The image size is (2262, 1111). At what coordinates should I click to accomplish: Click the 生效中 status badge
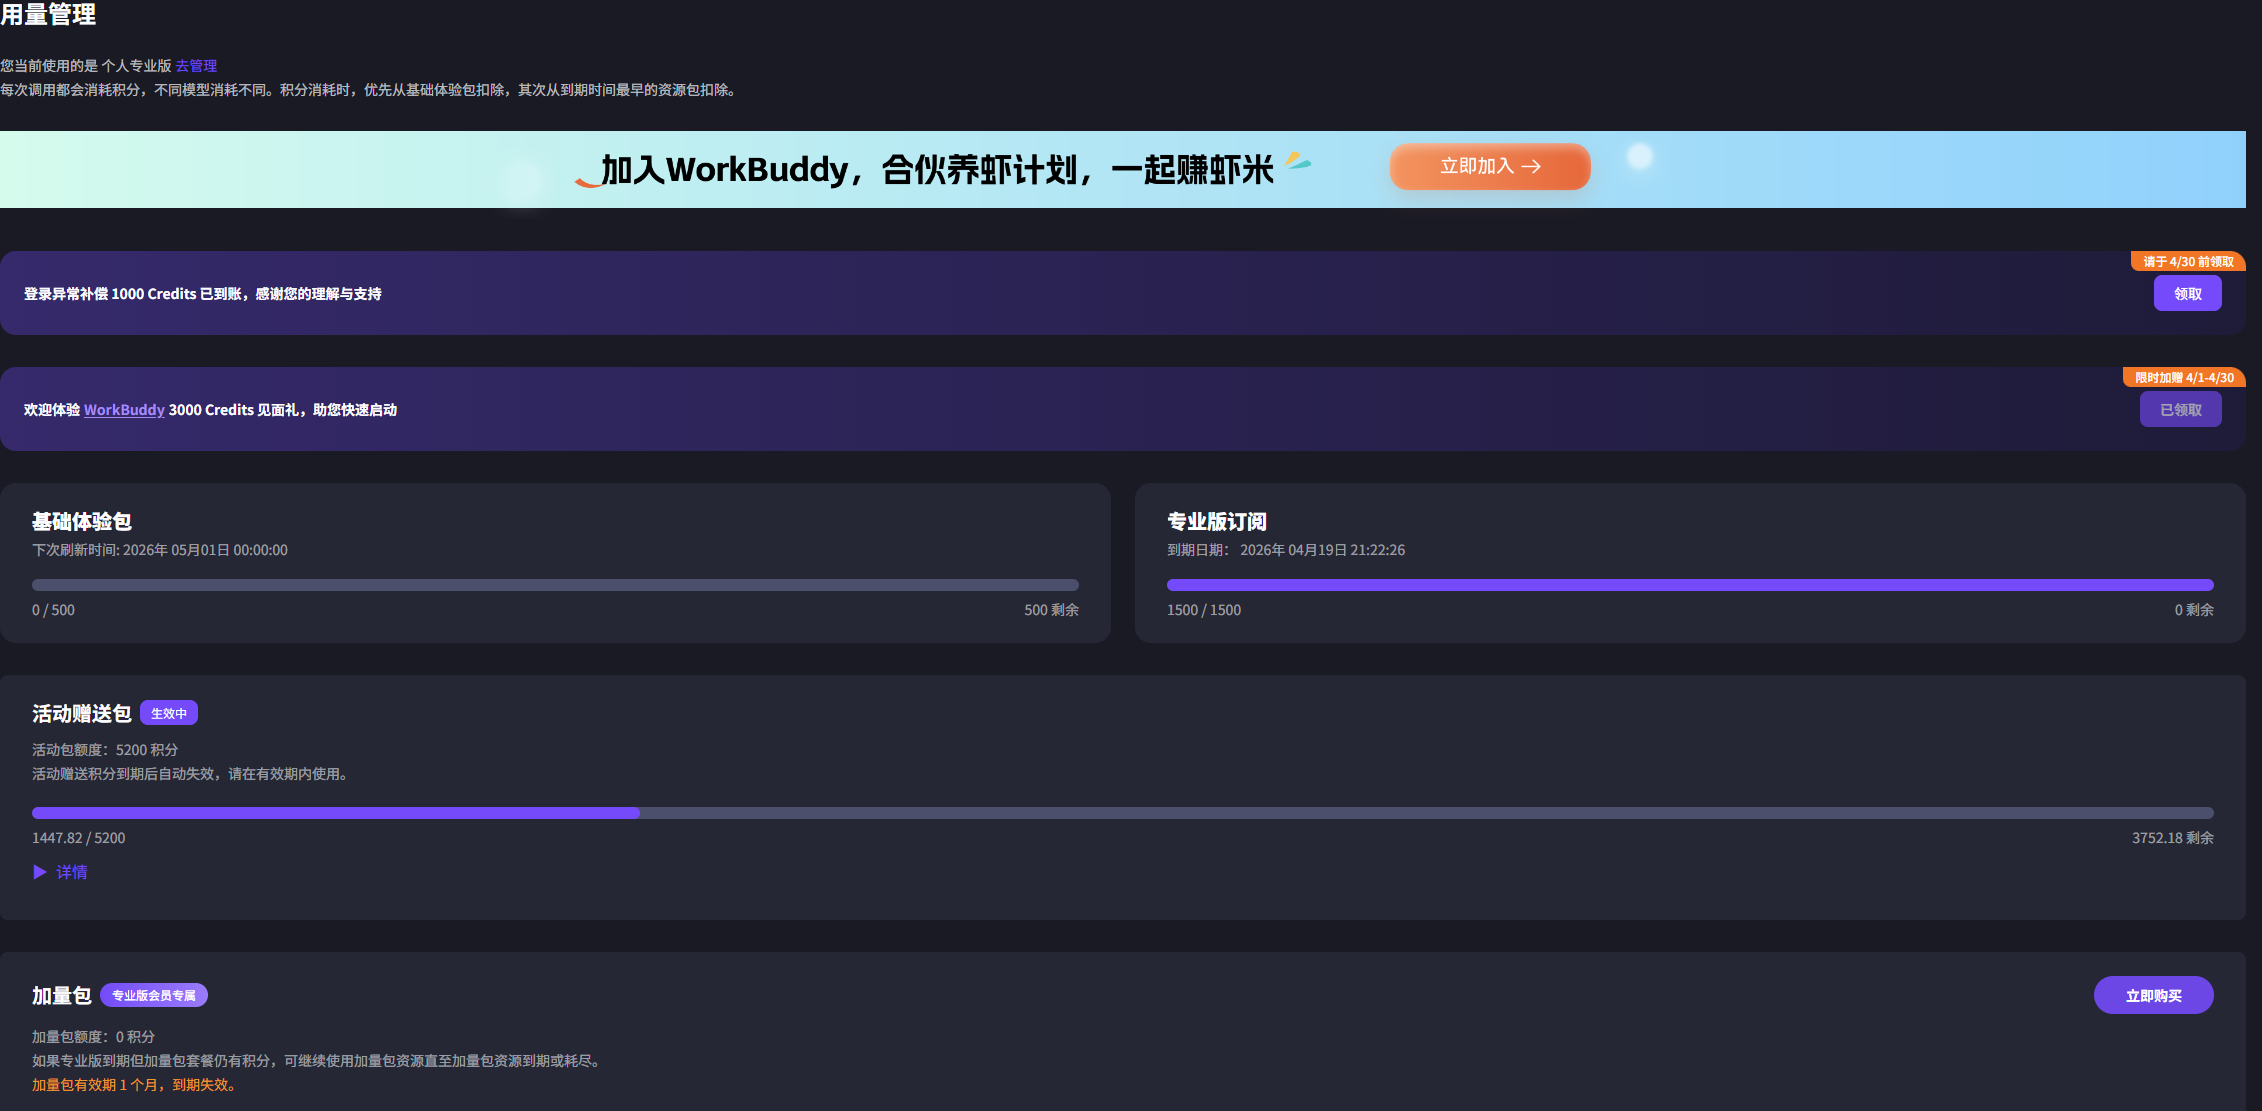coord(169,714)
